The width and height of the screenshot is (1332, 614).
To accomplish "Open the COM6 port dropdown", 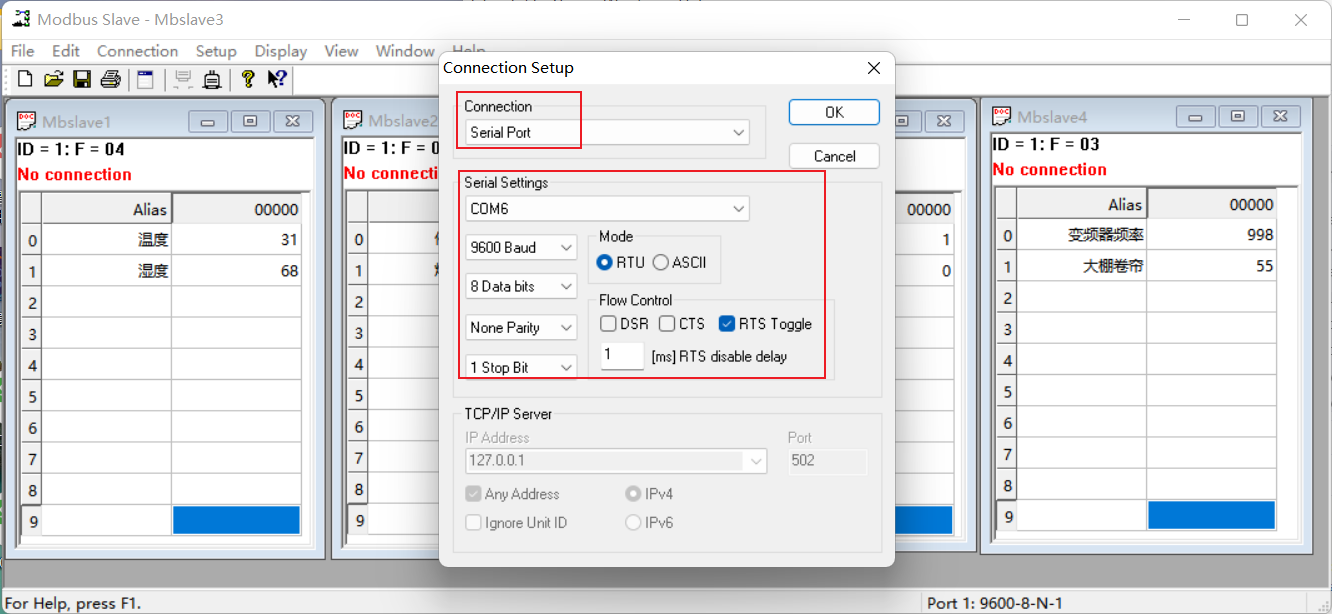I will point(607,209).
